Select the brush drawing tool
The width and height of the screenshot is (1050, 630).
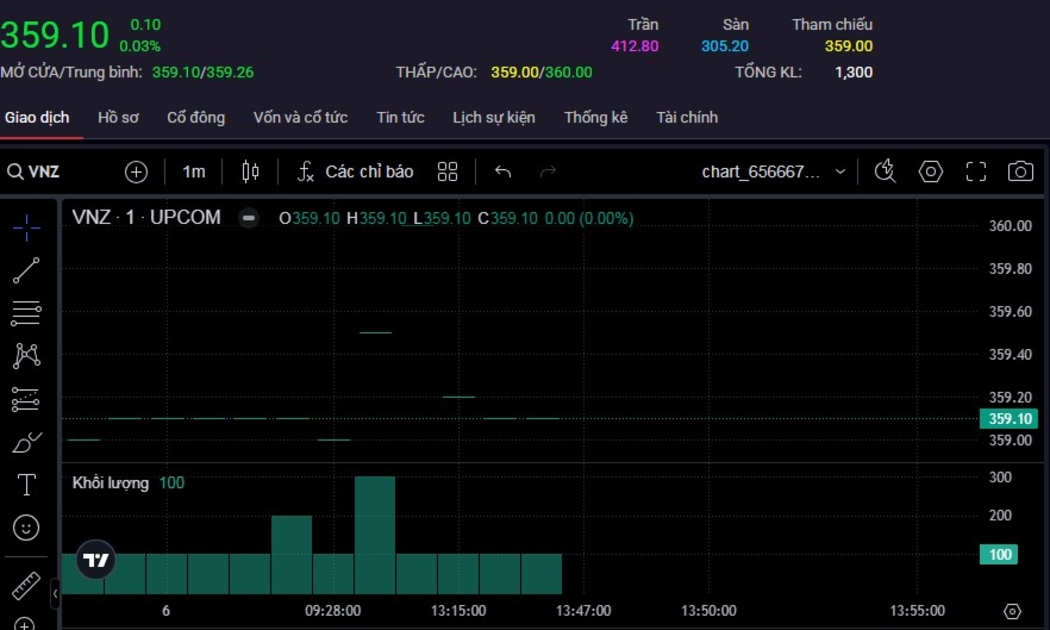pos(27,442)
